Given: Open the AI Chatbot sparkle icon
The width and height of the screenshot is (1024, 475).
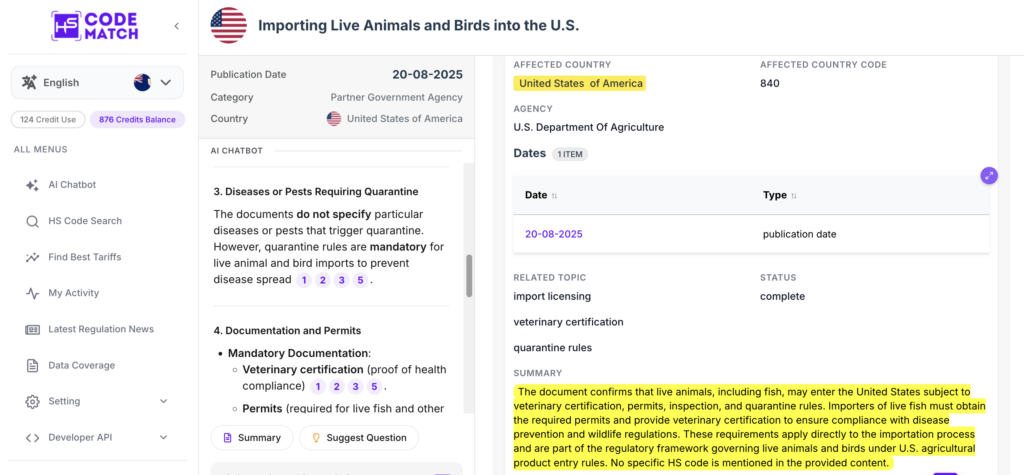Looking at the screenshot, I should [x=32, y=185].
